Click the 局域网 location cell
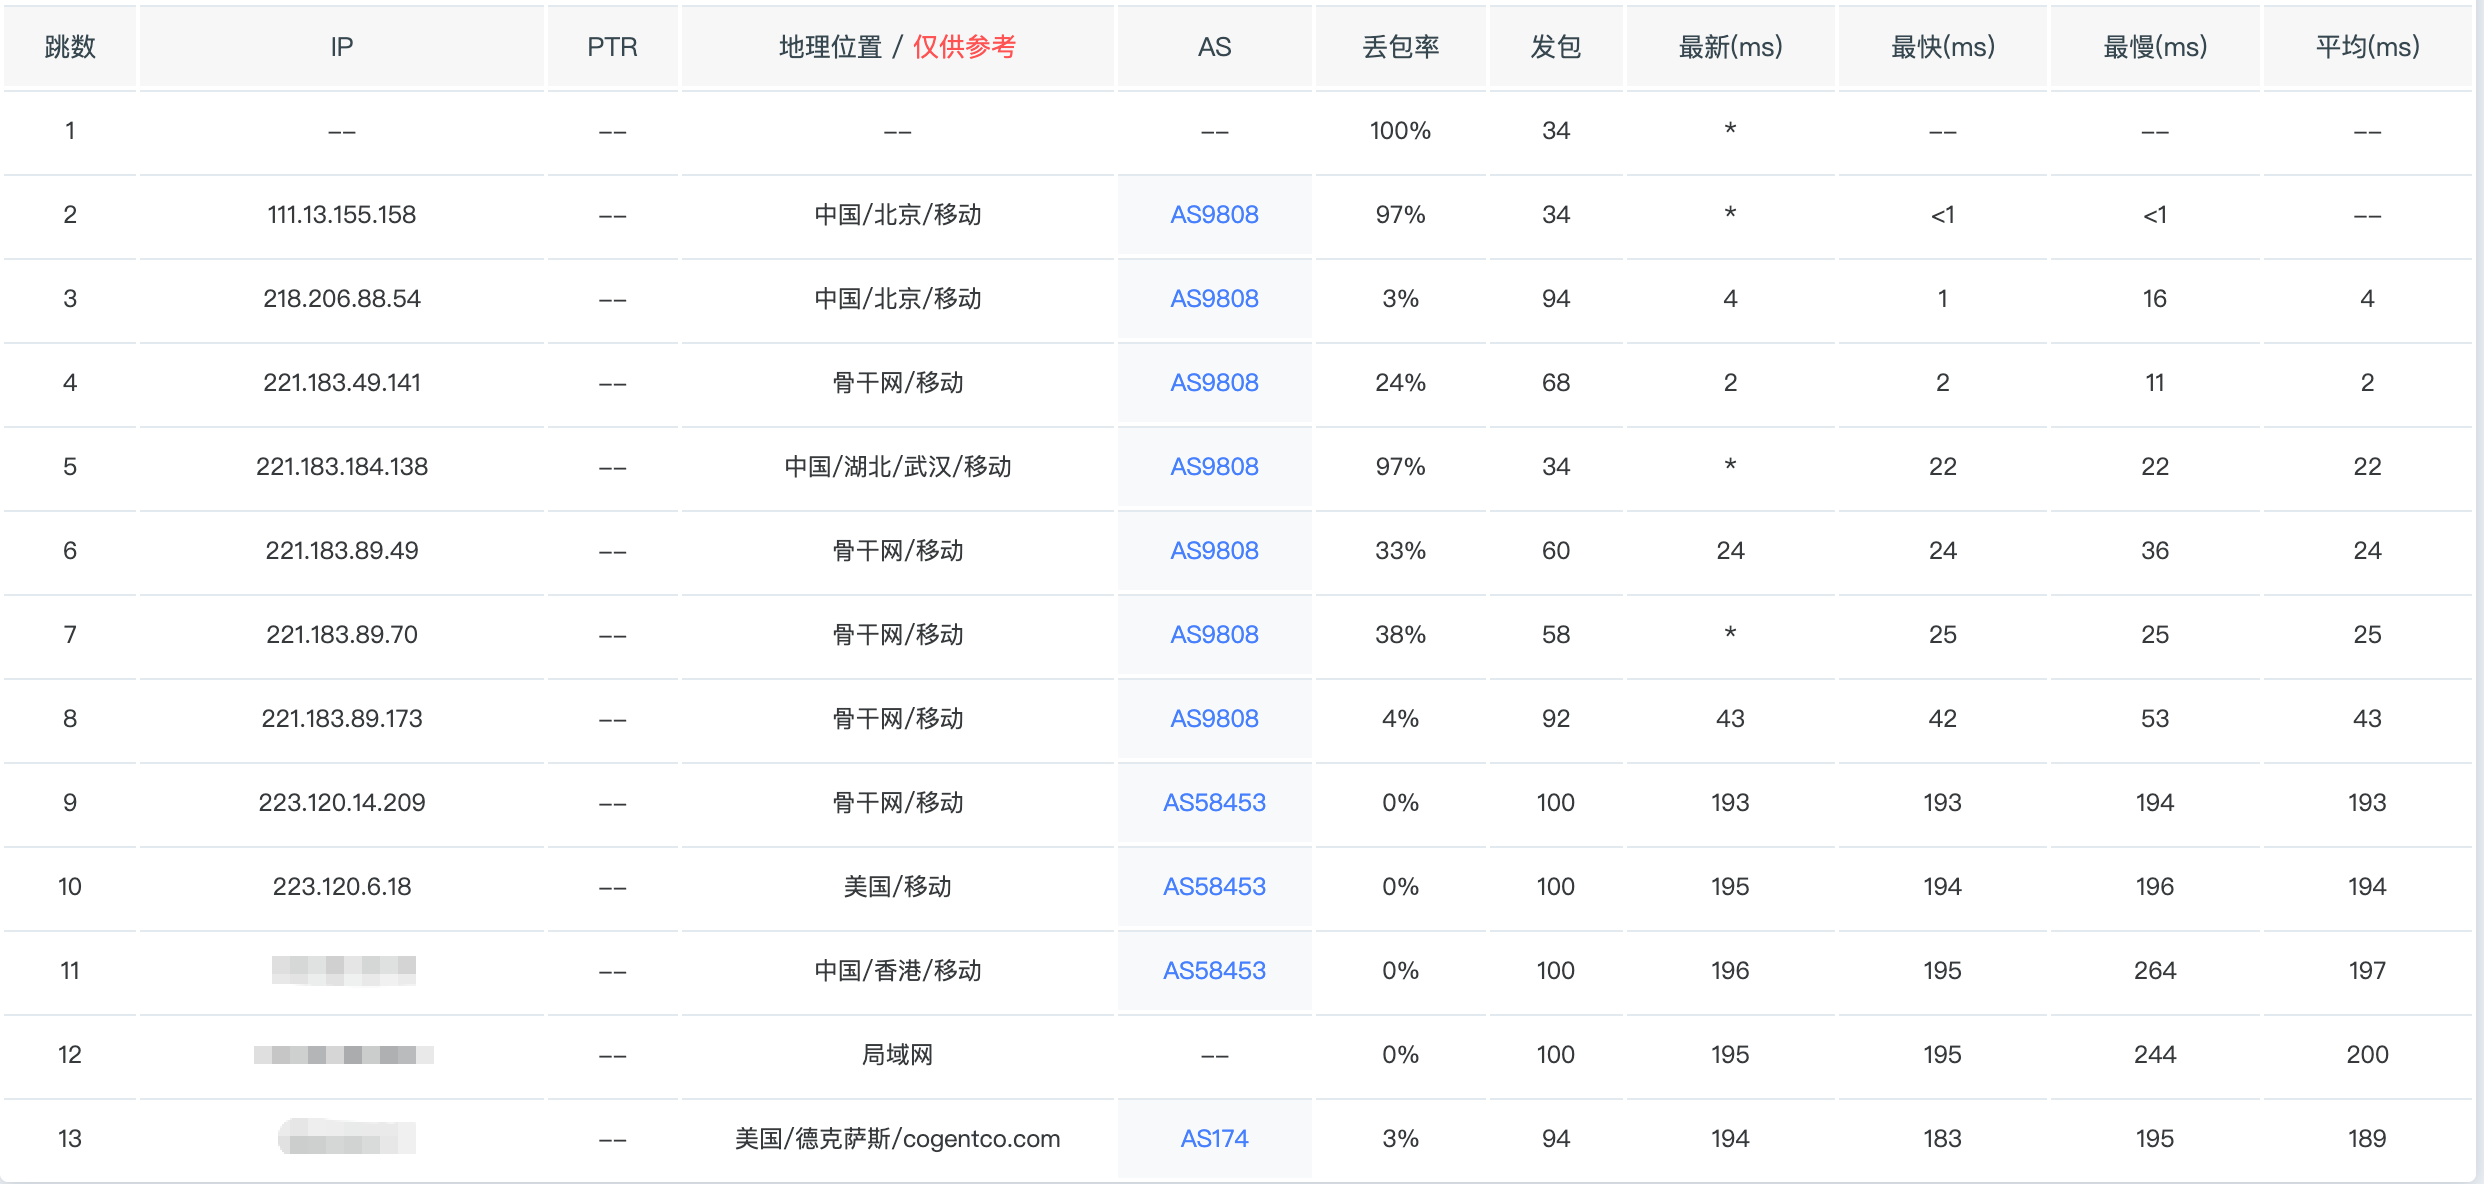 pos(897,1055)
